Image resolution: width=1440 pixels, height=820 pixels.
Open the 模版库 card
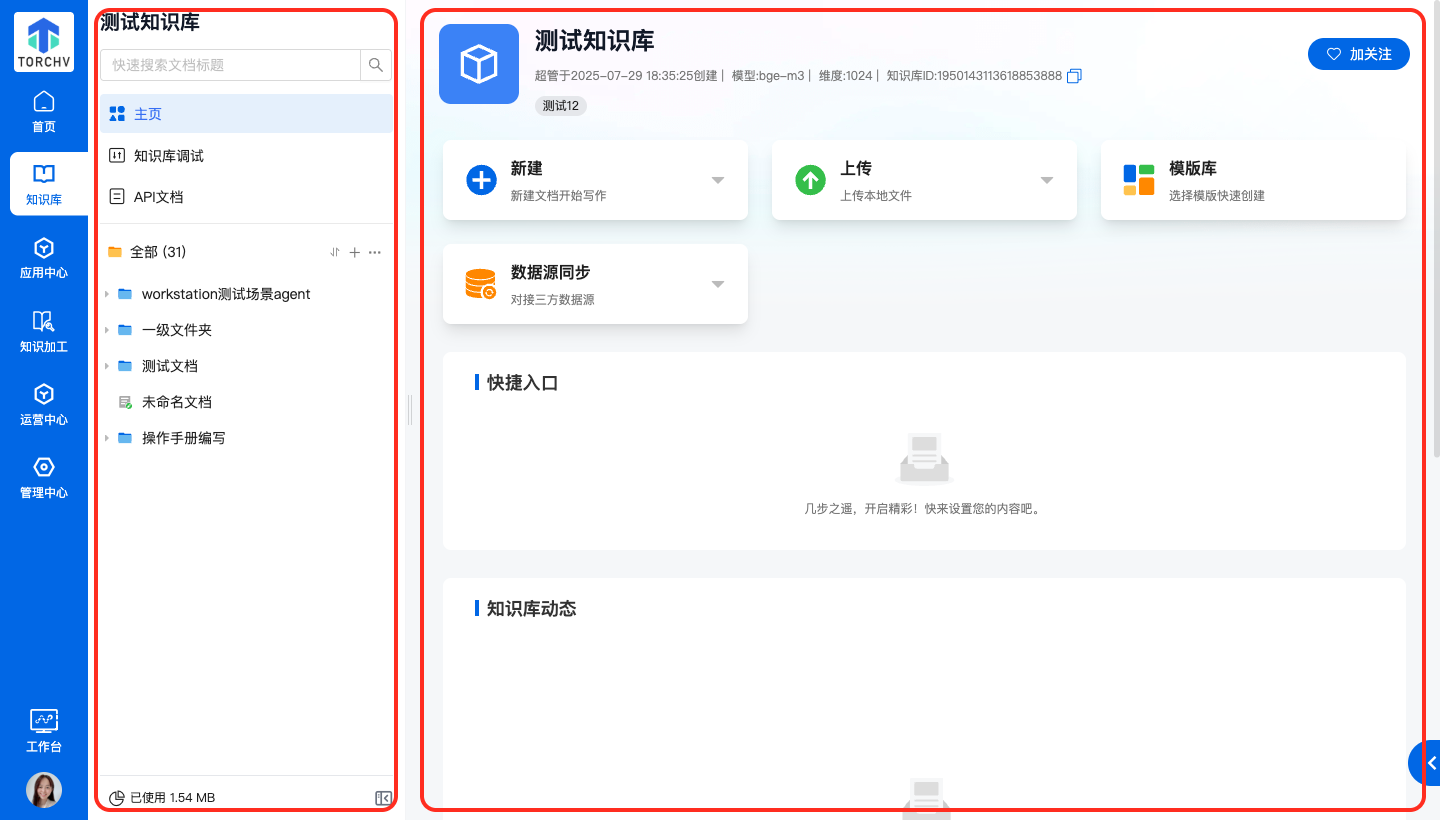[x=1252, y=180]
